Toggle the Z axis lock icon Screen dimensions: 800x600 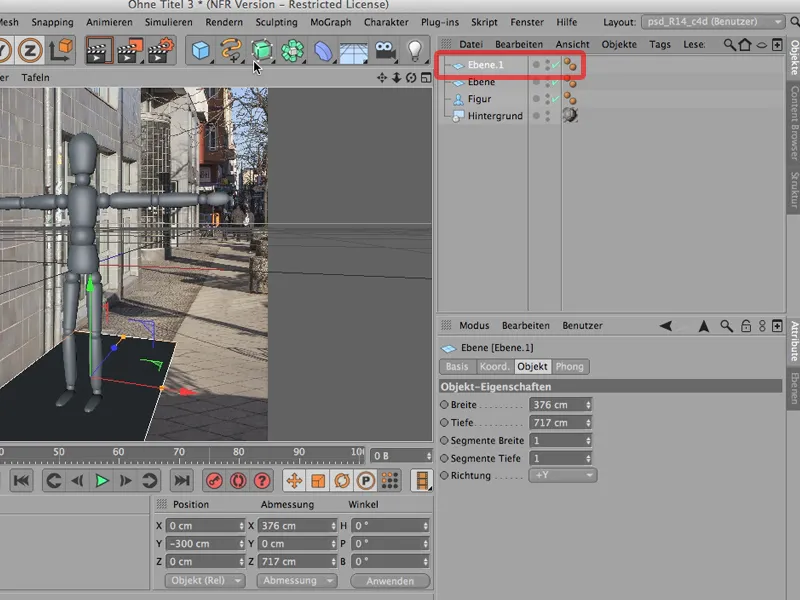pos(30,51)
